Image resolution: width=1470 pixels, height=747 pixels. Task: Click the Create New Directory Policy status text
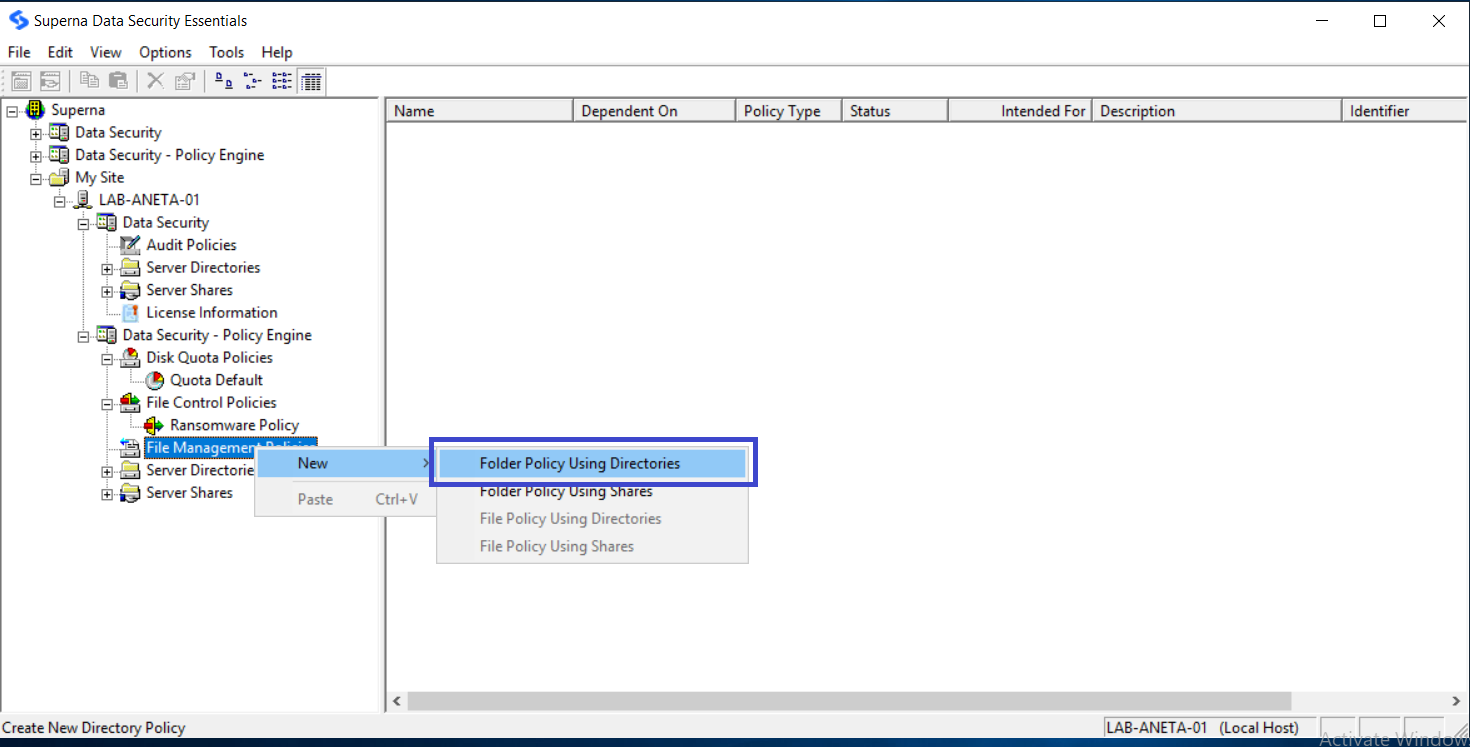coord(94,728)
